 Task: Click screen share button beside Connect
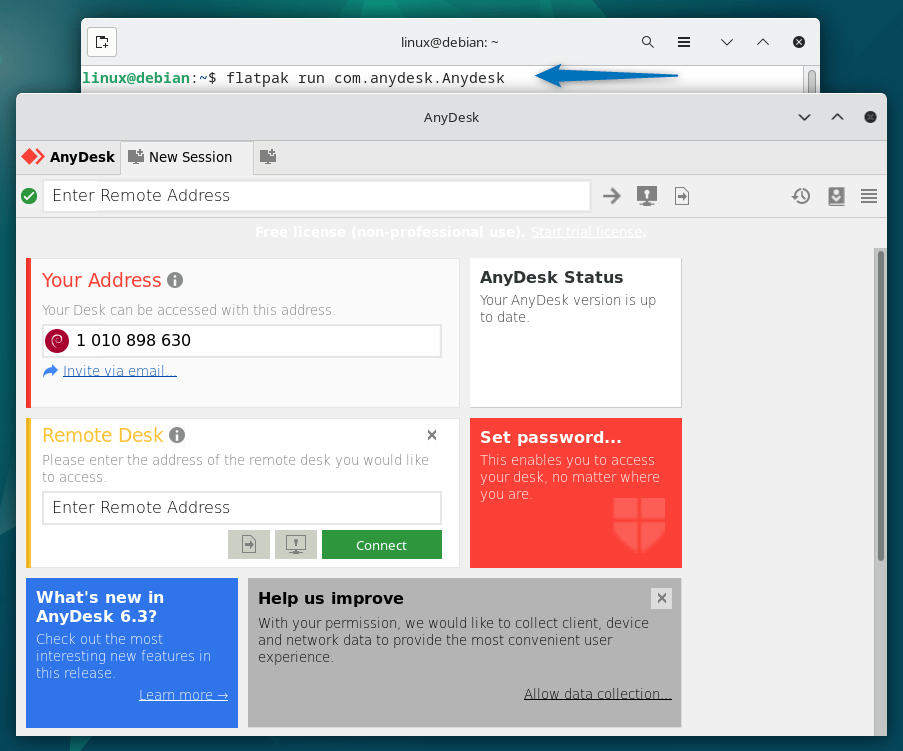point(296,544)
